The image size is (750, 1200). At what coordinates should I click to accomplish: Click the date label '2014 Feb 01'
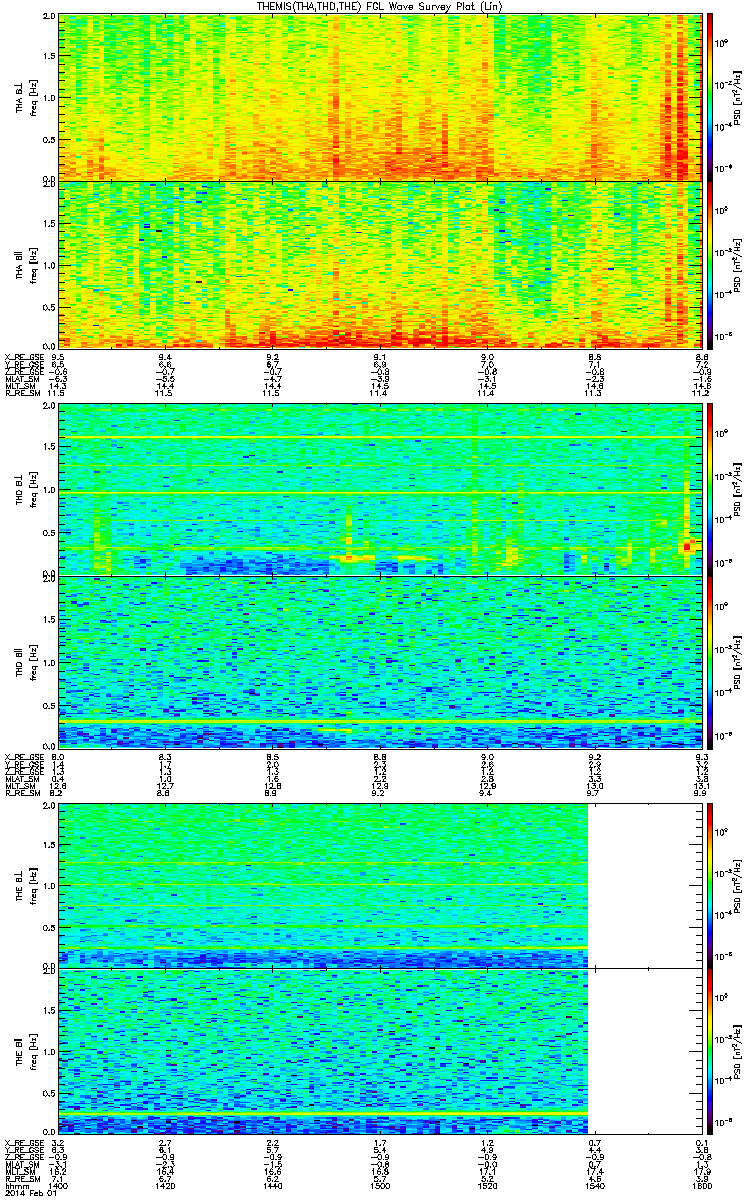(29, 1194)
